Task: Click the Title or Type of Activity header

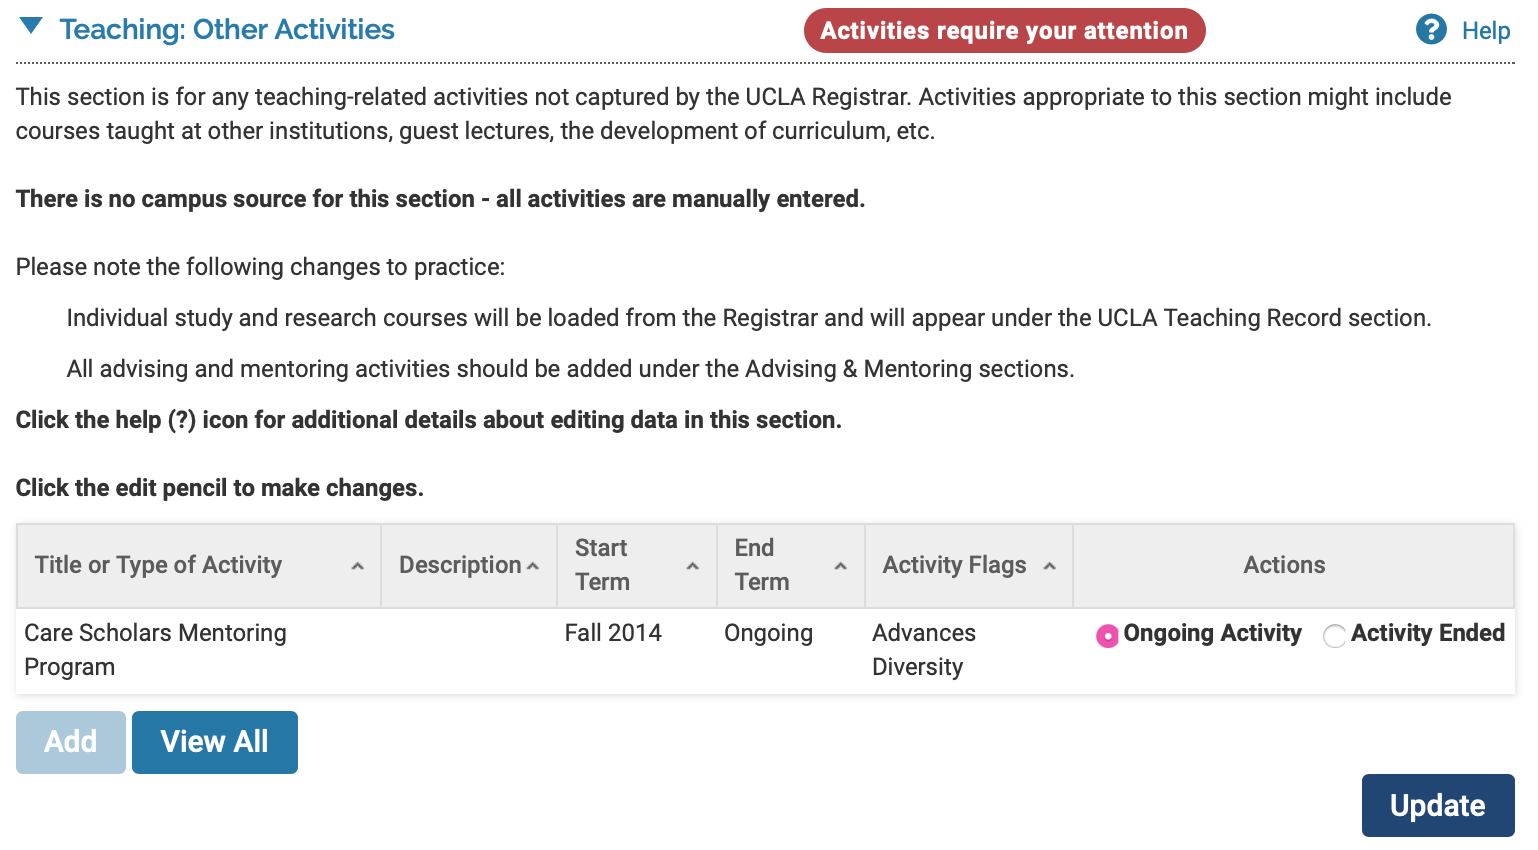Action: coord(158,565)
